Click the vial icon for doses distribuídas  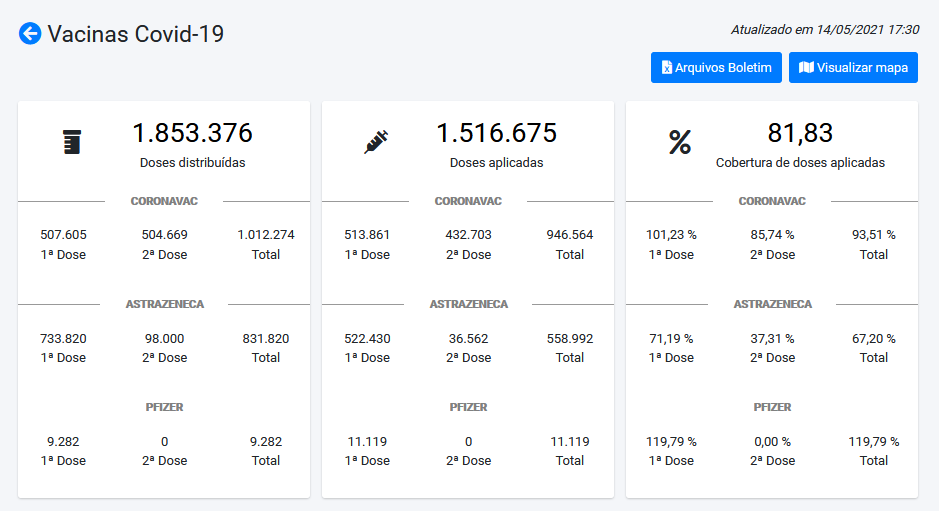point(69,143)
